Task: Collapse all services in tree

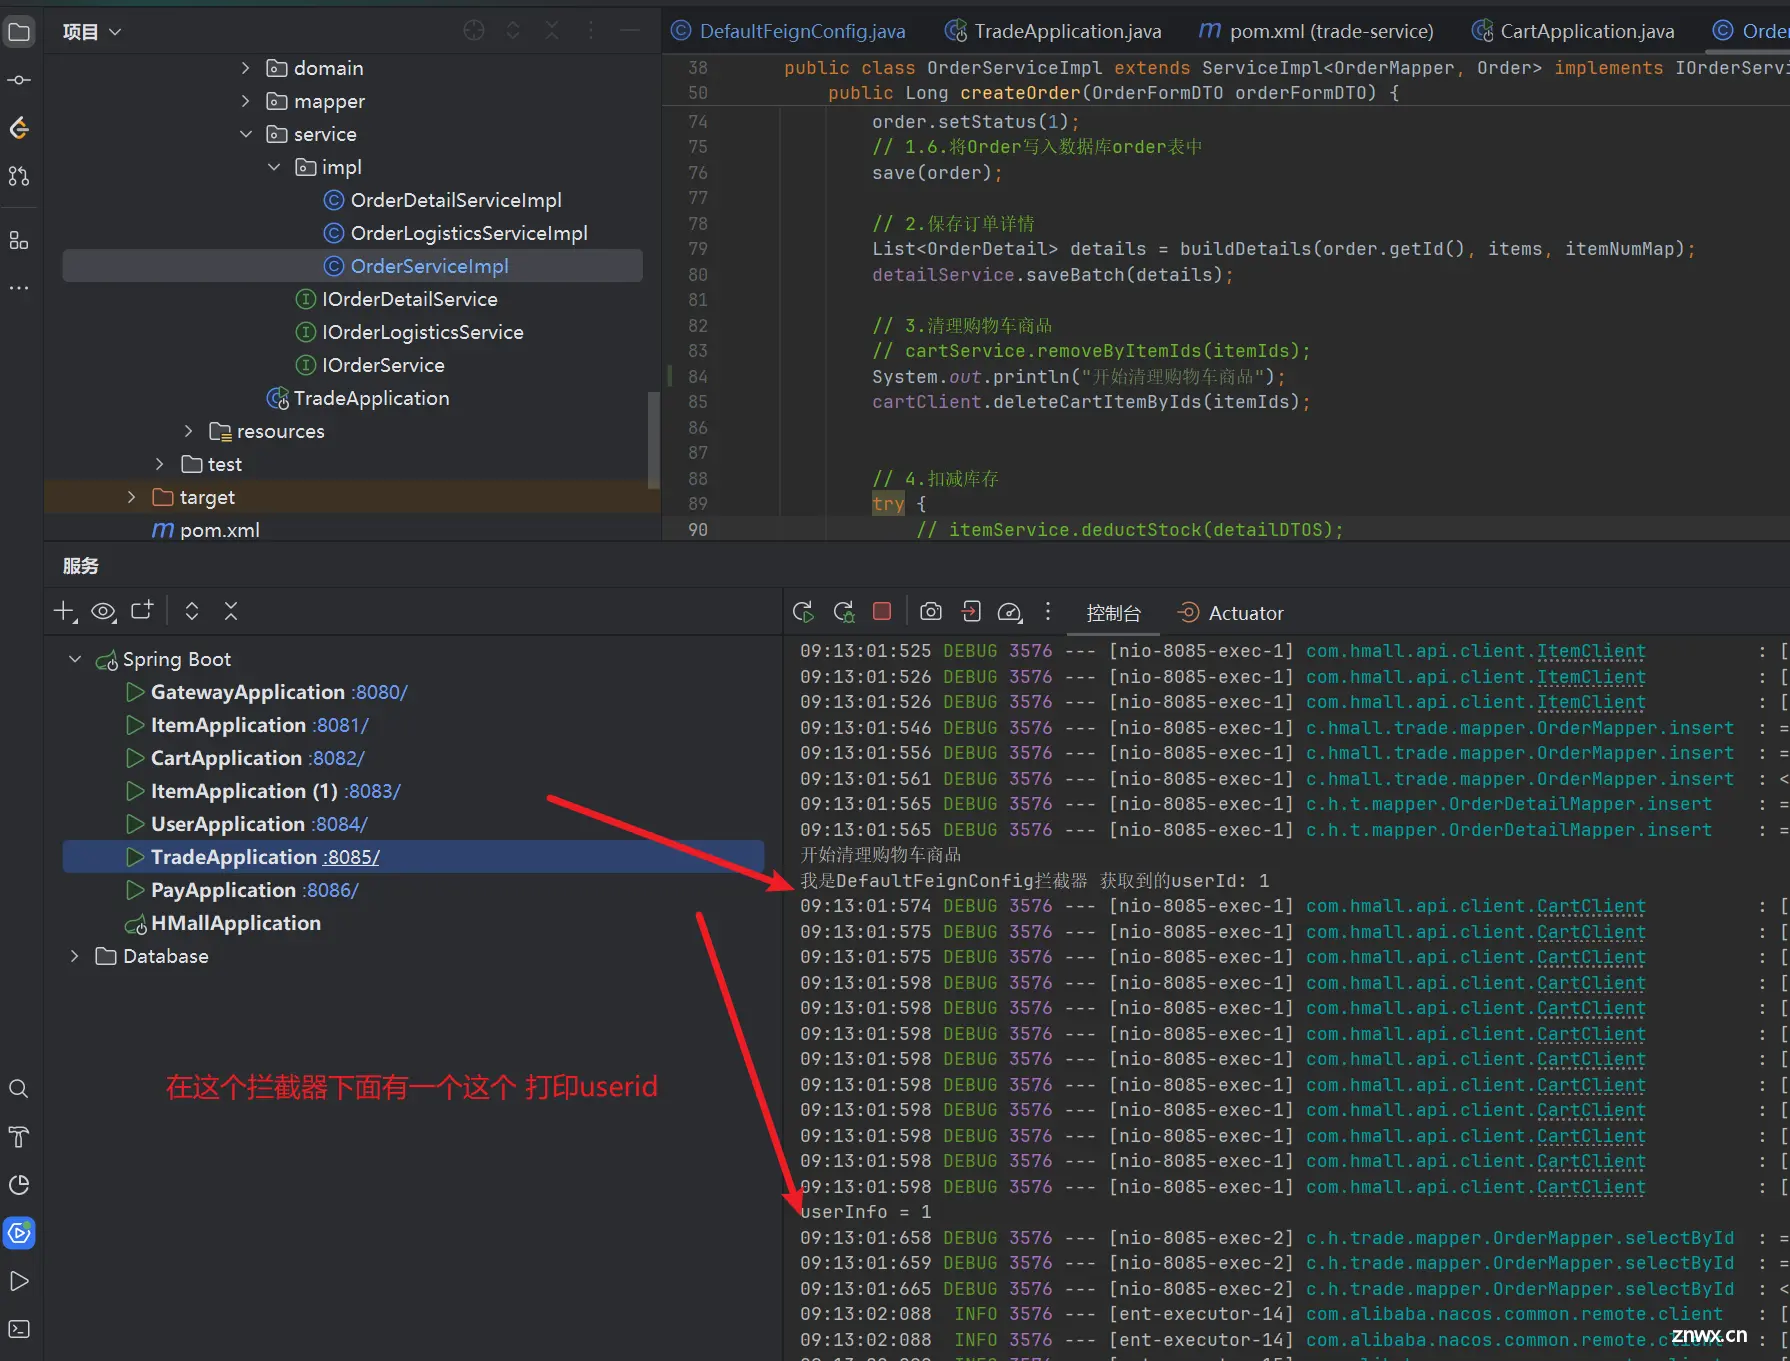Action: pyautogui.click(x=231, y=611)
